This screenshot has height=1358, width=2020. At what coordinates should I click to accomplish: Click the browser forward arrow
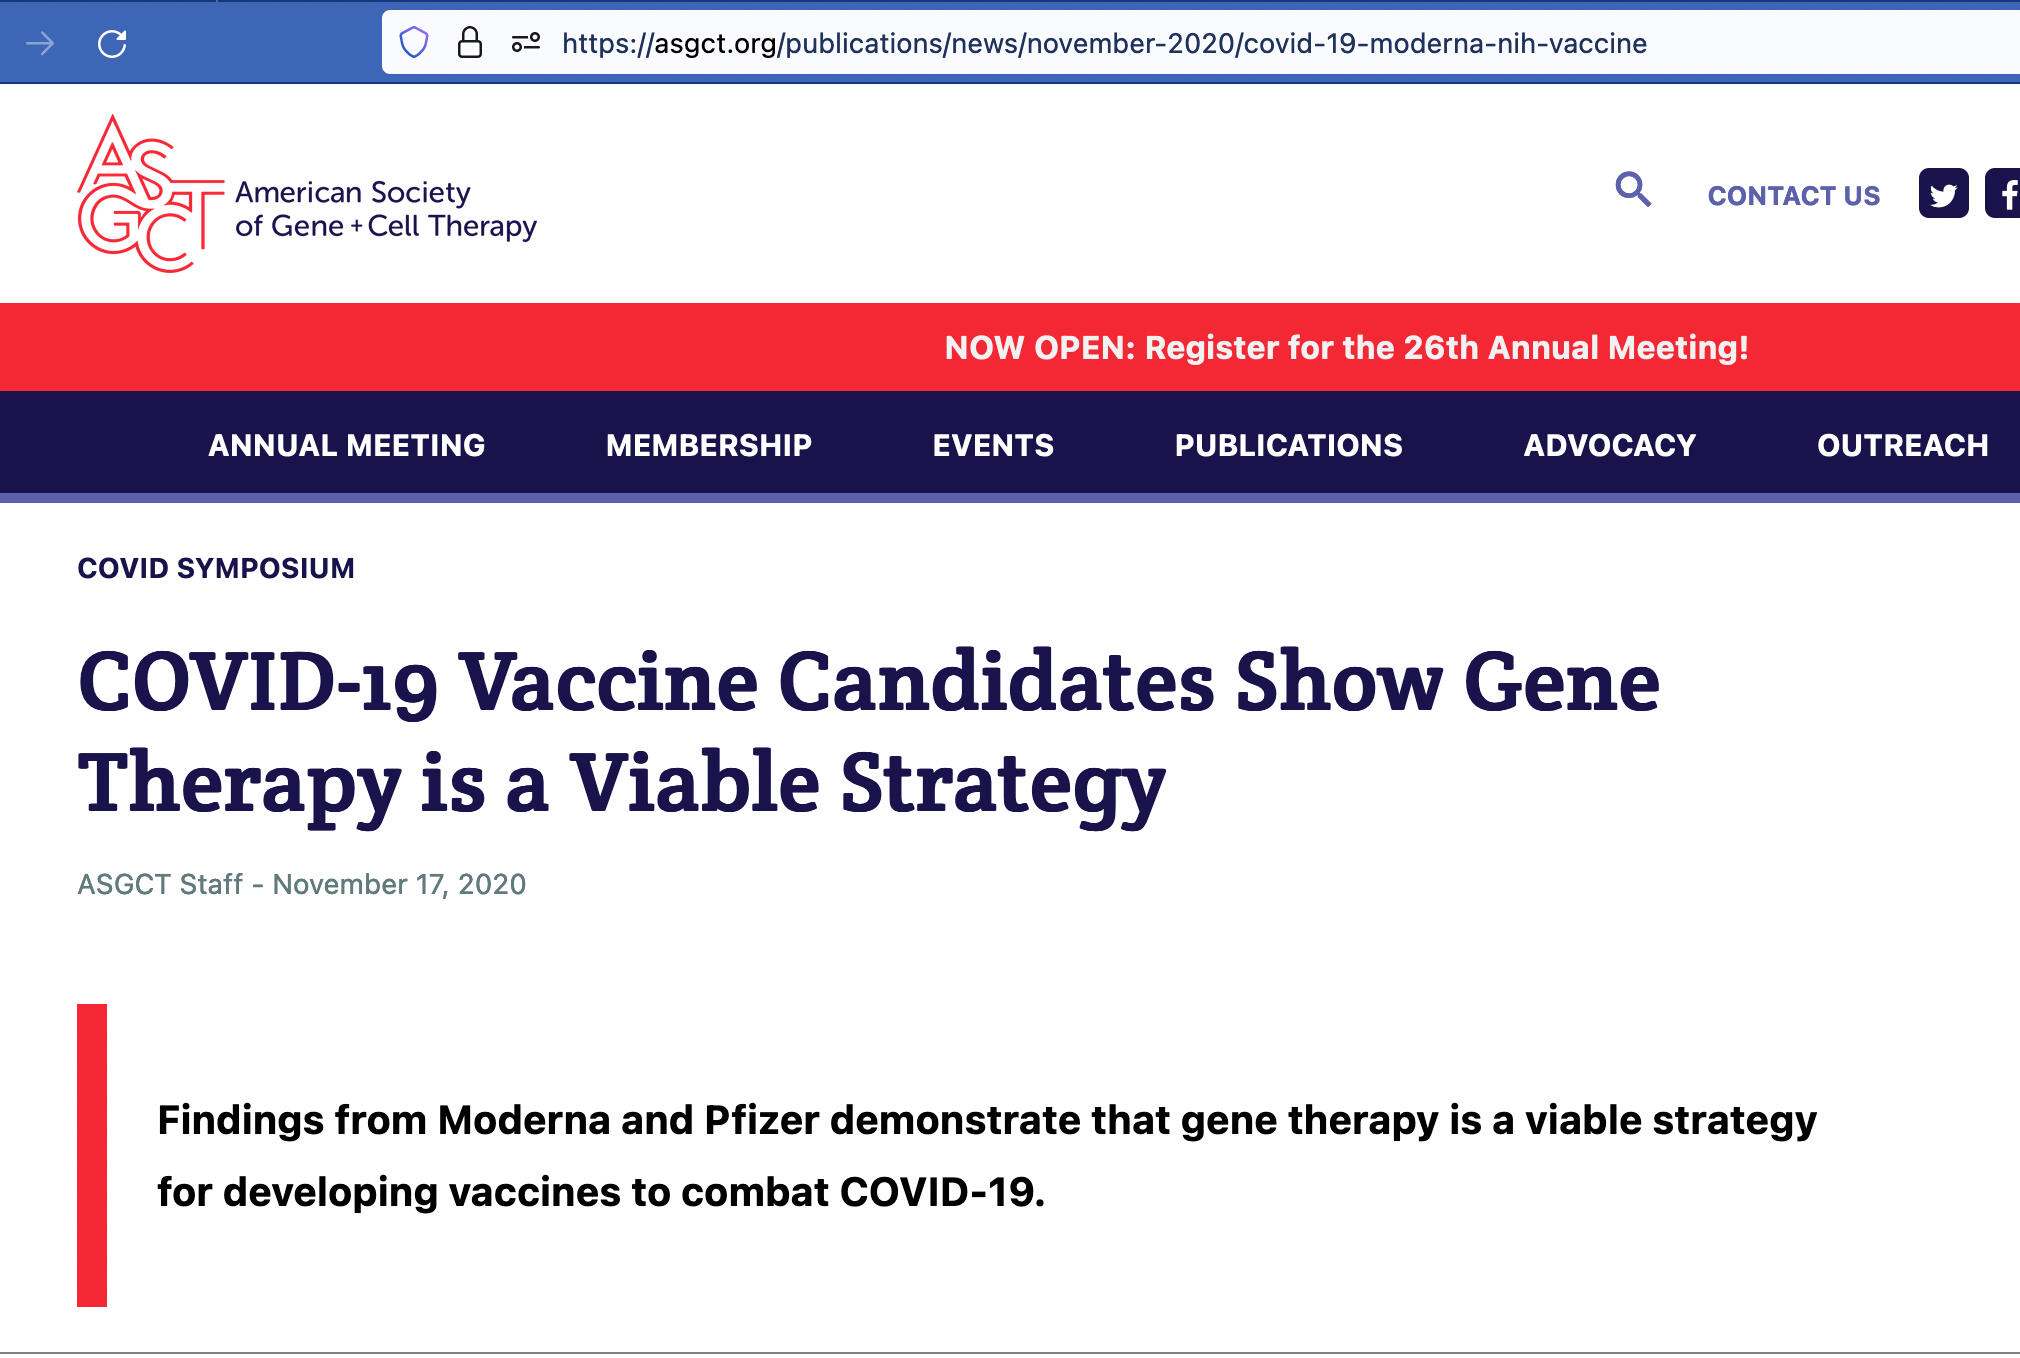point(40,43)
